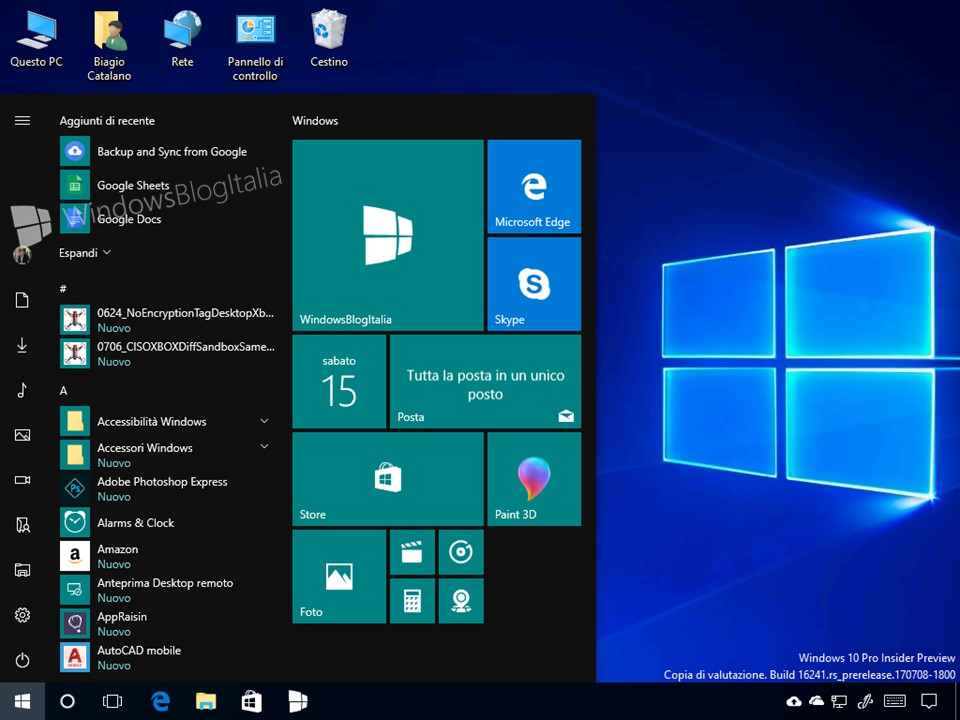The height and width of the screenshot is (720, 960).
Task: Open Videos folder from Start sidebar
Action: pyautogui.click(x=22, y=480)
